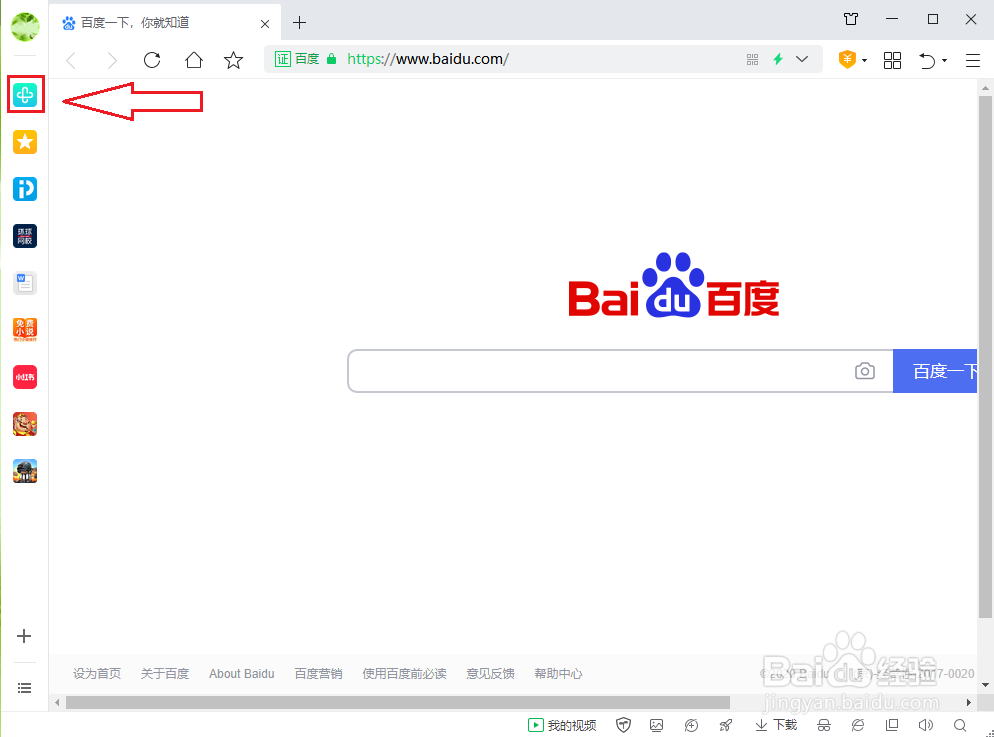
Task: Click the green user avatar
Action: tap(25, 27)
